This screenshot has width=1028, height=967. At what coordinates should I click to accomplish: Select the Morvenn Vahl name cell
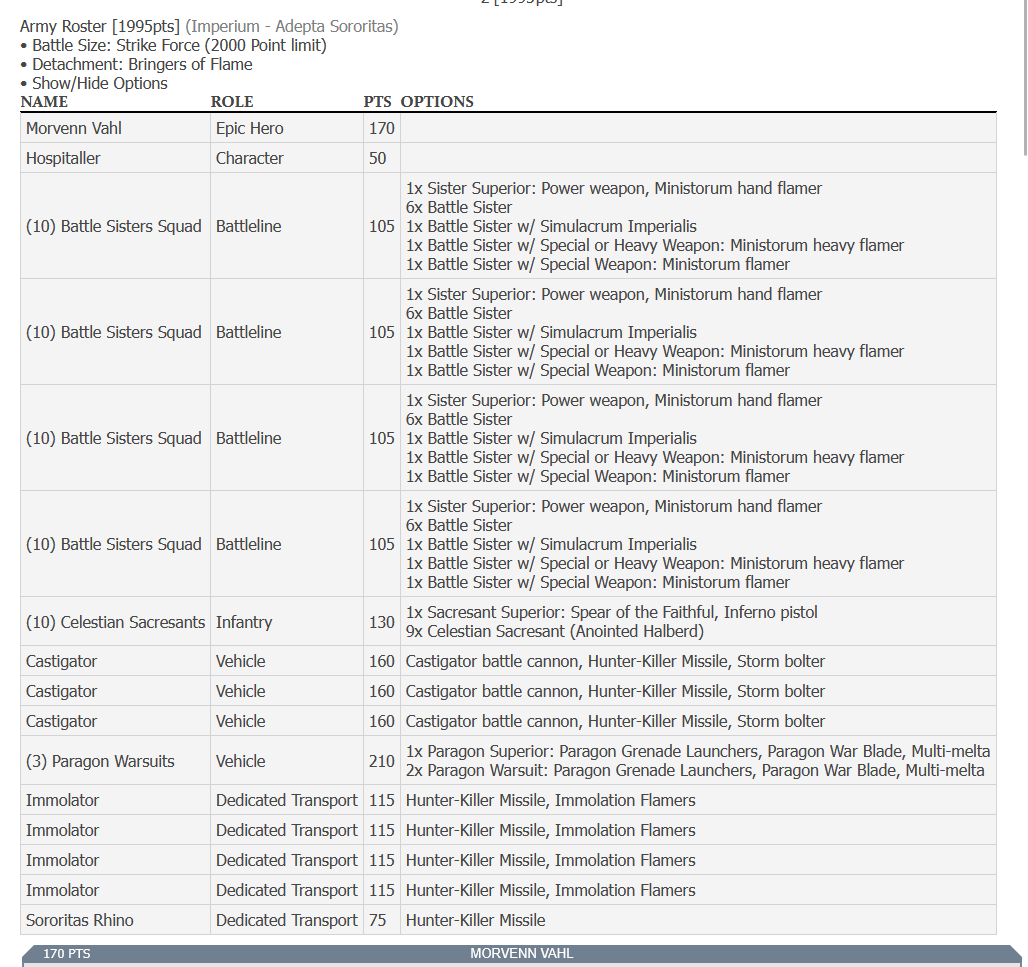point(115,128)
